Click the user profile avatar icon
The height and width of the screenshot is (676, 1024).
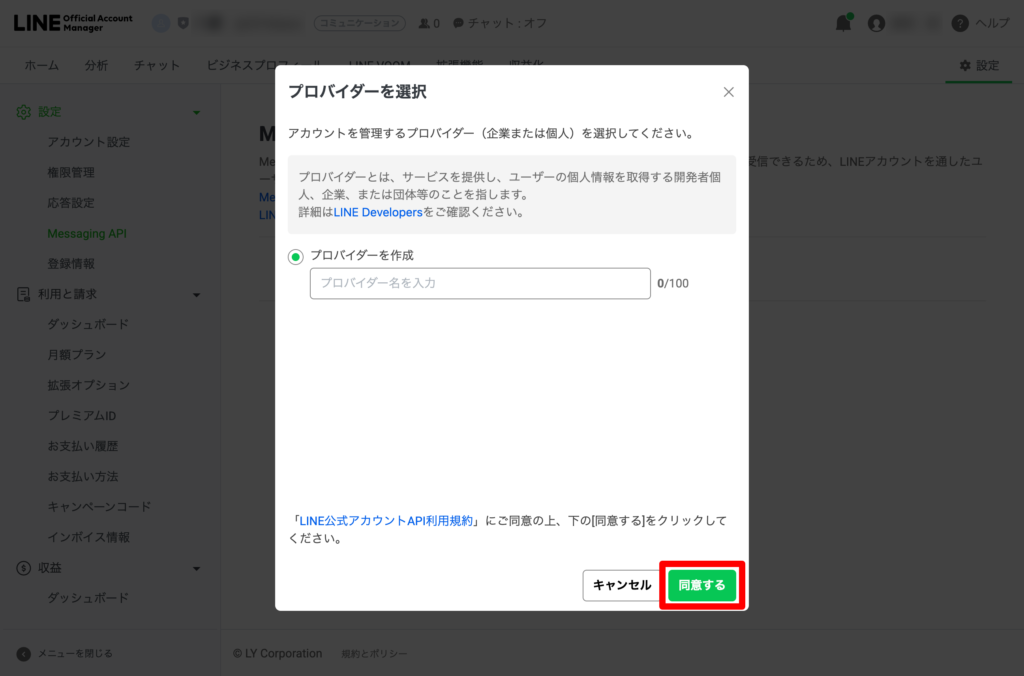(x=877, y=23)
